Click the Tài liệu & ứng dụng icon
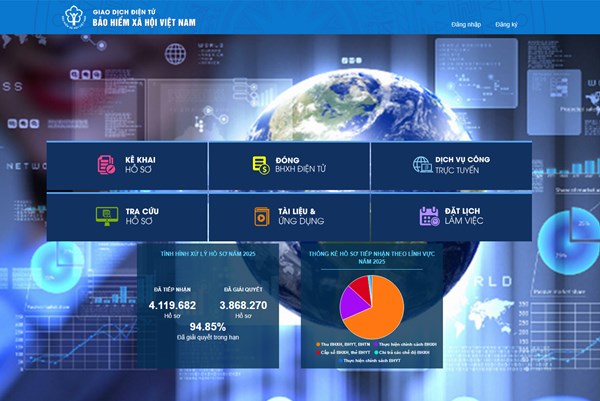Viewport: 600px width, 401px height. [x=260, y=215]
